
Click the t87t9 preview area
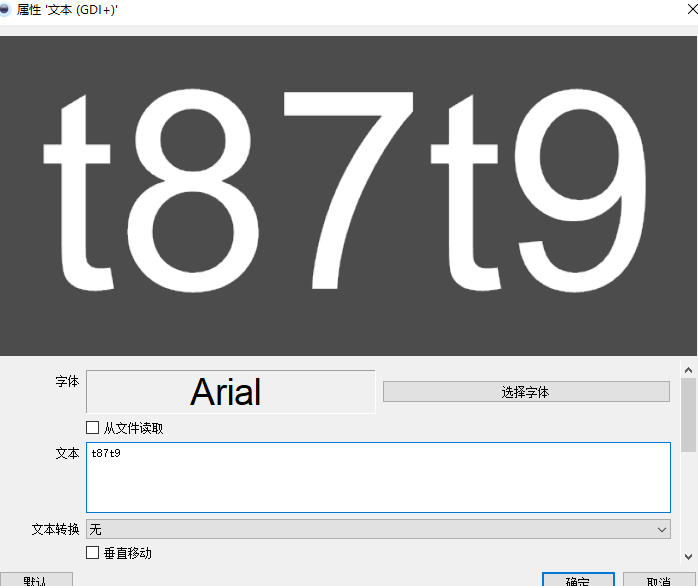[348, 196]
